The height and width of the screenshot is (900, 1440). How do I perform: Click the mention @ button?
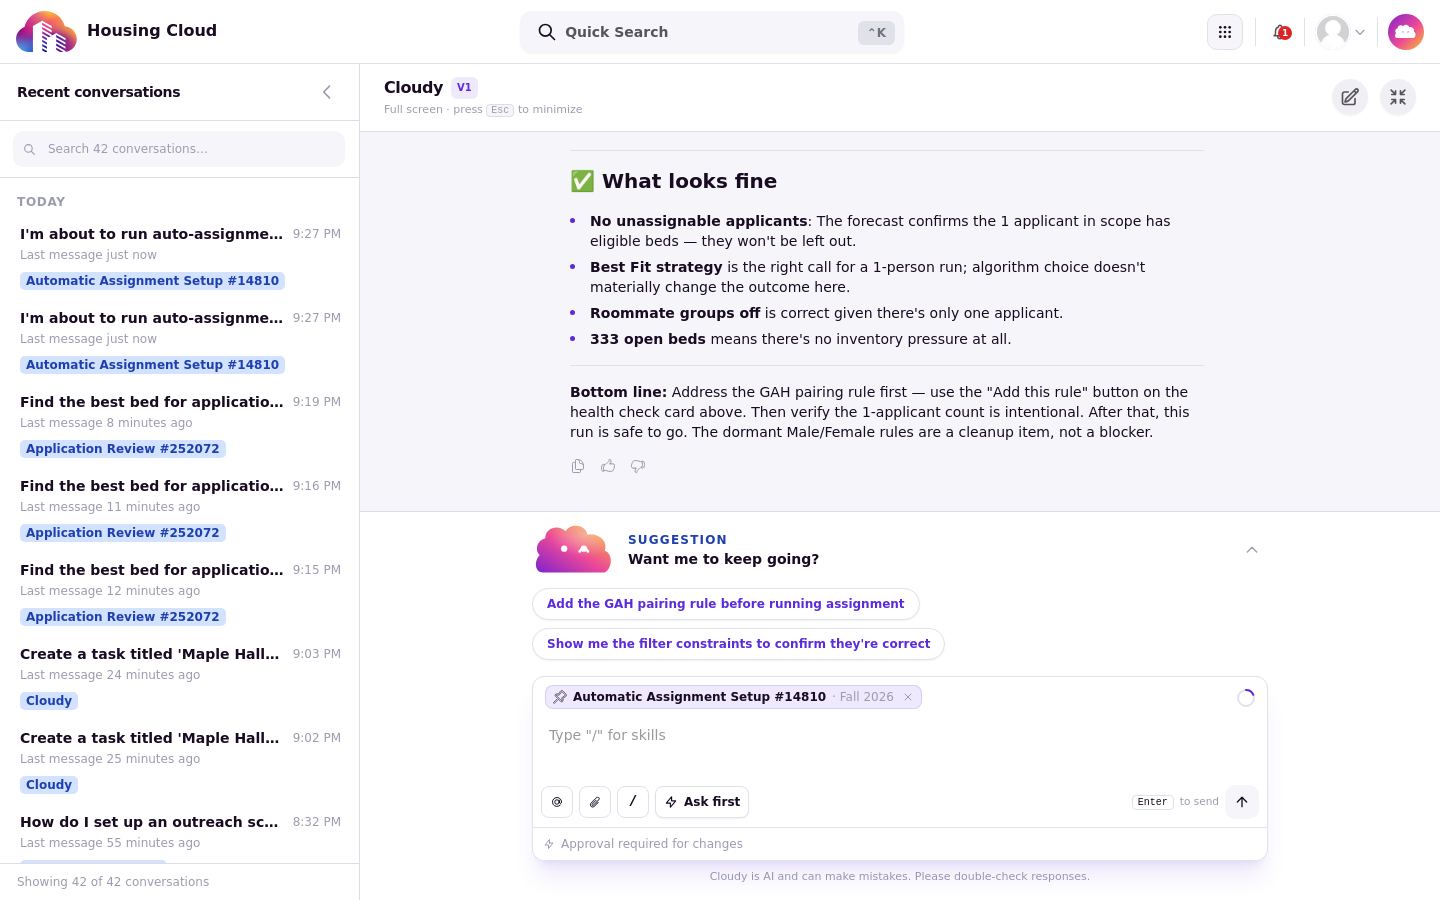tap(557, 802)
